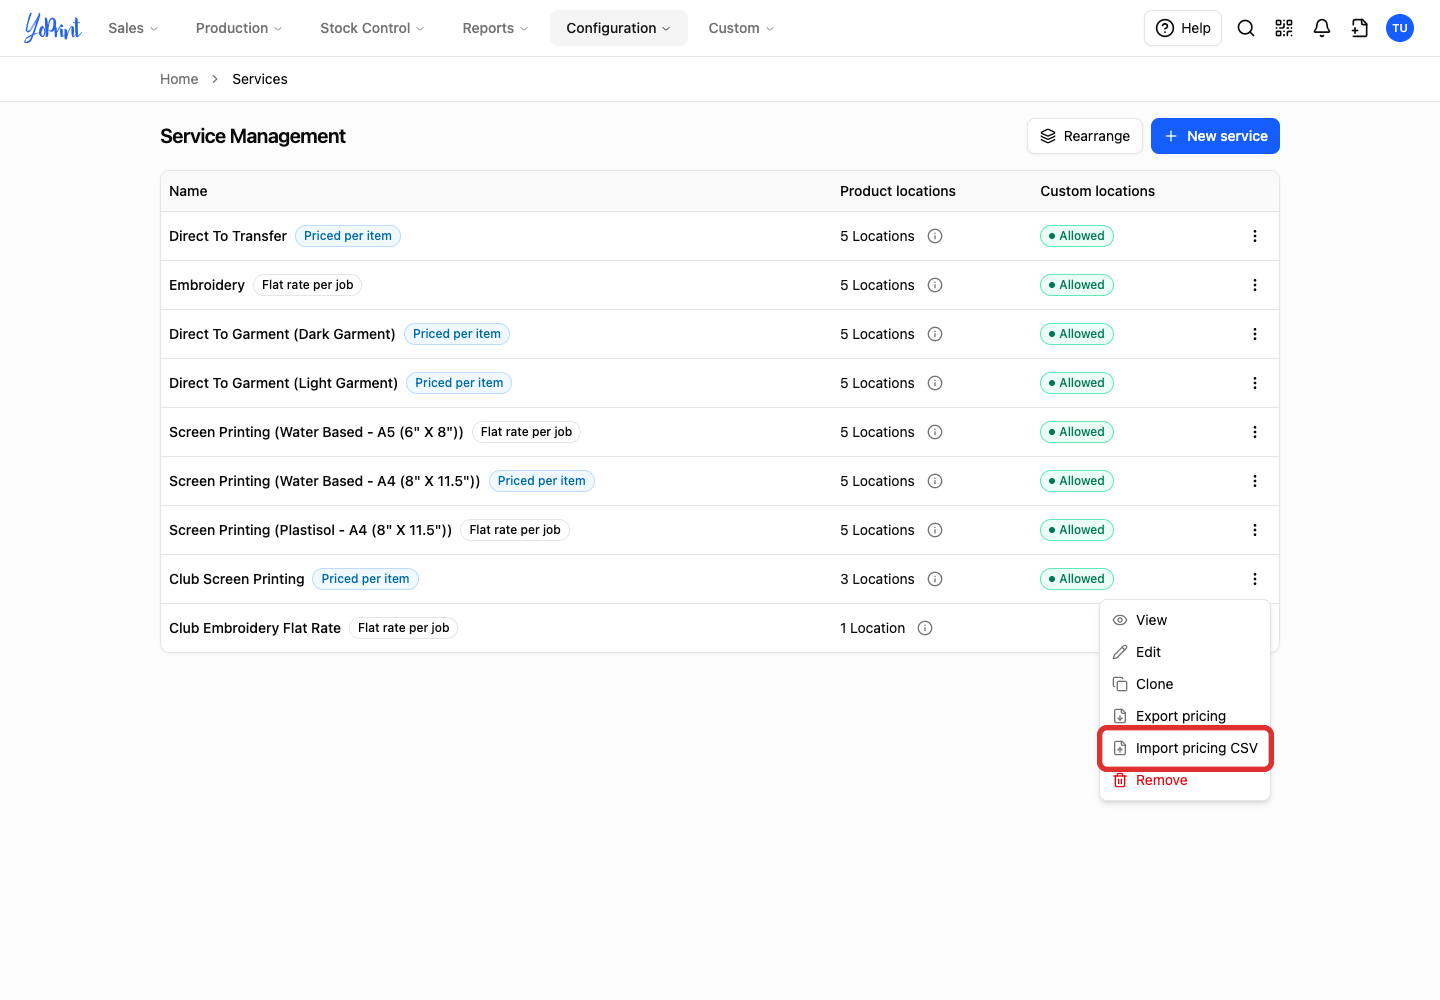Expand the Production menu

pos(239,28)
